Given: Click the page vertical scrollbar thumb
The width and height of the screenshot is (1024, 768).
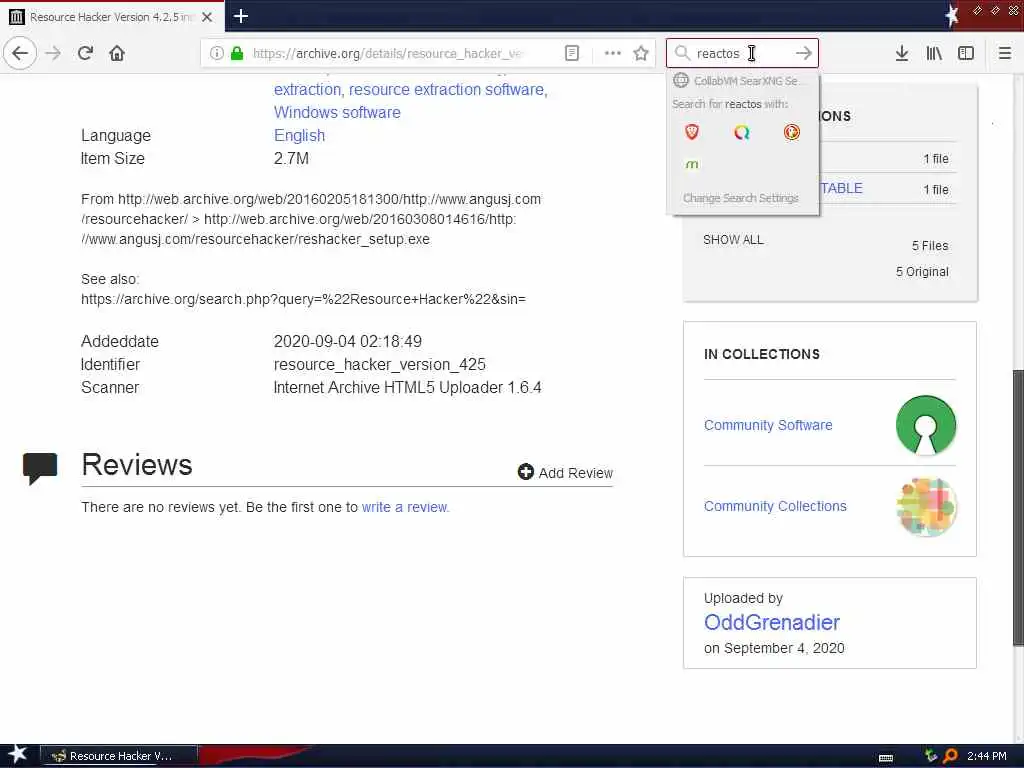Looking at the screenshot, I should pos(1017,508).
